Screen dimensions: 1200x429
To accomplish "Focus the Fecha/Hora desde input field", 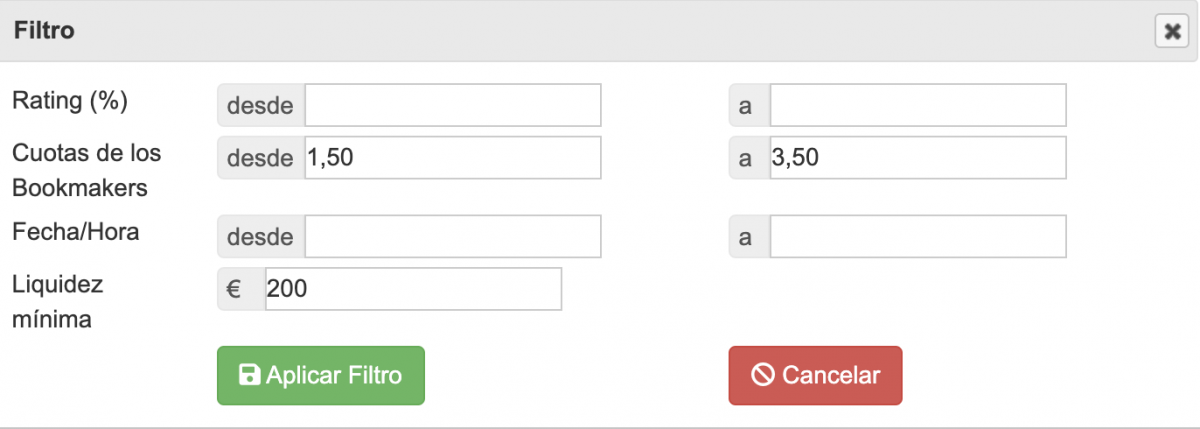I will coord(453,236).
